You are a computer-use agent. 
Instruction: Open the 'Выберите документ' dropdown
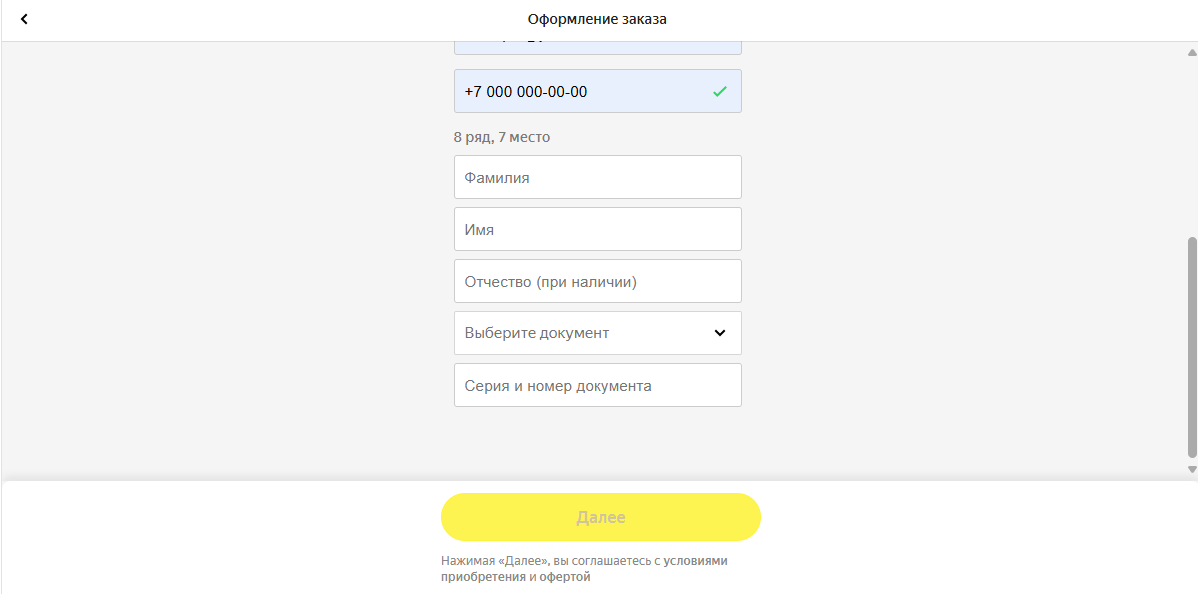coord(597,333)
